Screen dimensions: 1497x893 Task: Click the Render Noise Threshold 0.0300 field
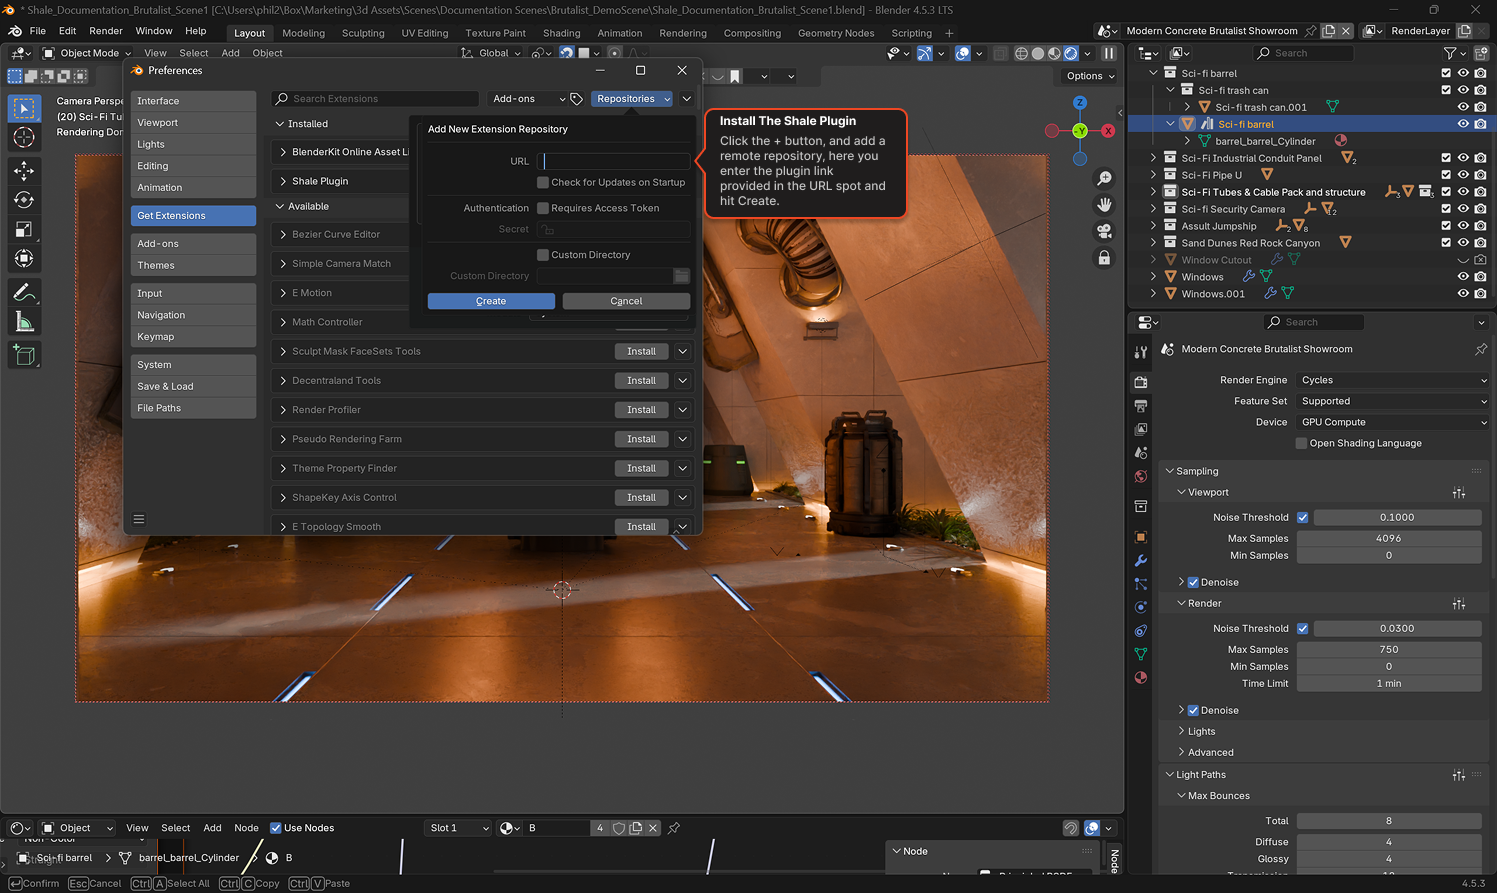click(x=1396, y=628)
